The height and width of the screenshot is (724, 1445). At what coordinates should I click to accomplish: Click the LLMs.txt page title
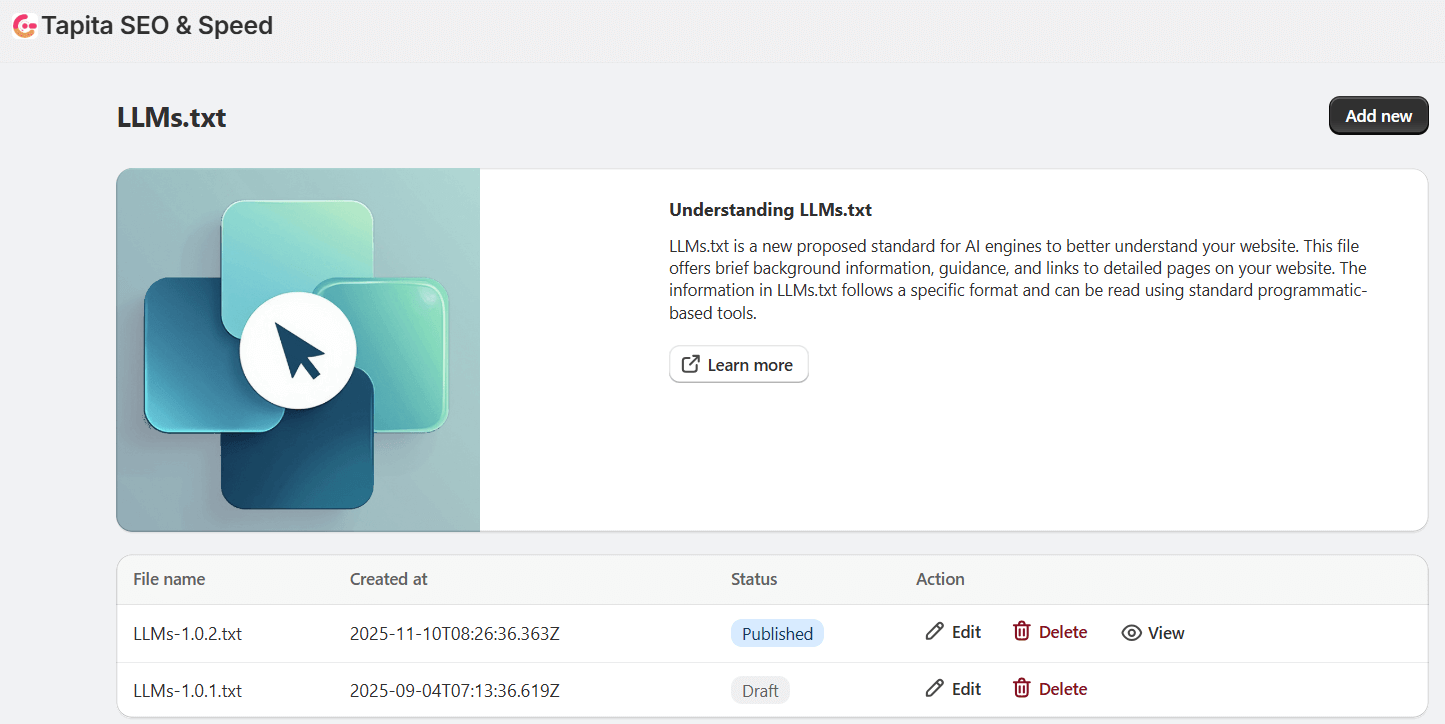(x=171, y=117)
